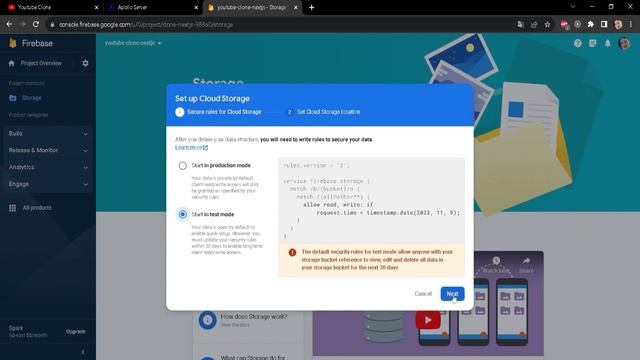
Task: Reload the page
Action: [36, 24]
